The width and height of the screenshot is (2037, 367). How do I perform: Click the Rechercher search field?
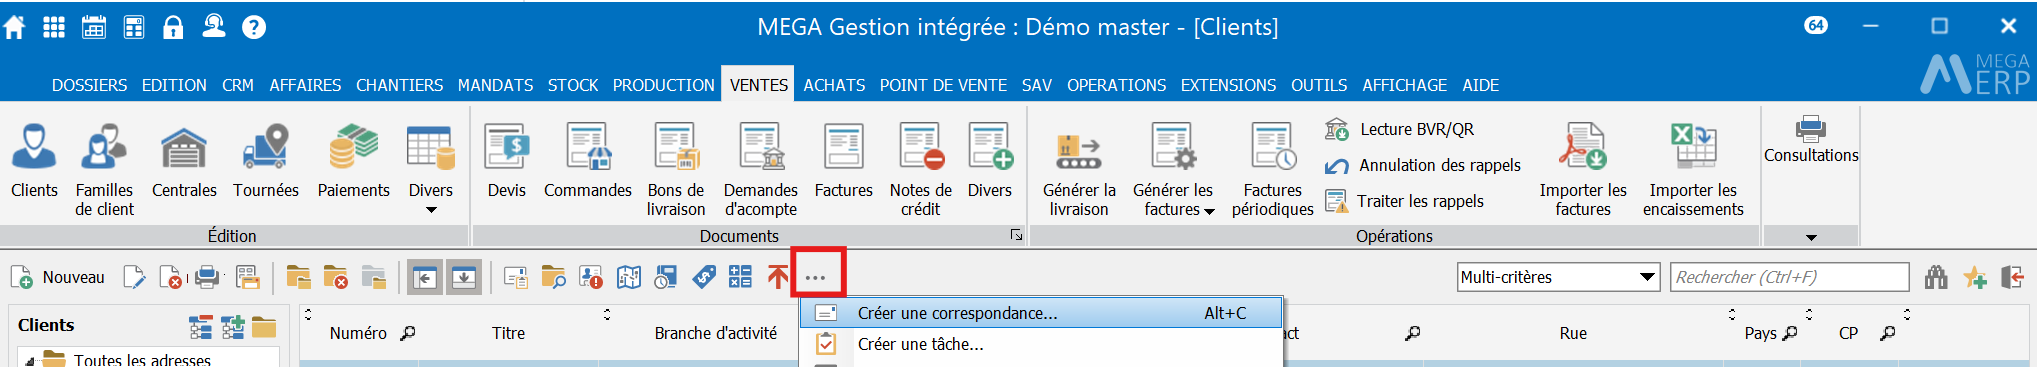1790,277
